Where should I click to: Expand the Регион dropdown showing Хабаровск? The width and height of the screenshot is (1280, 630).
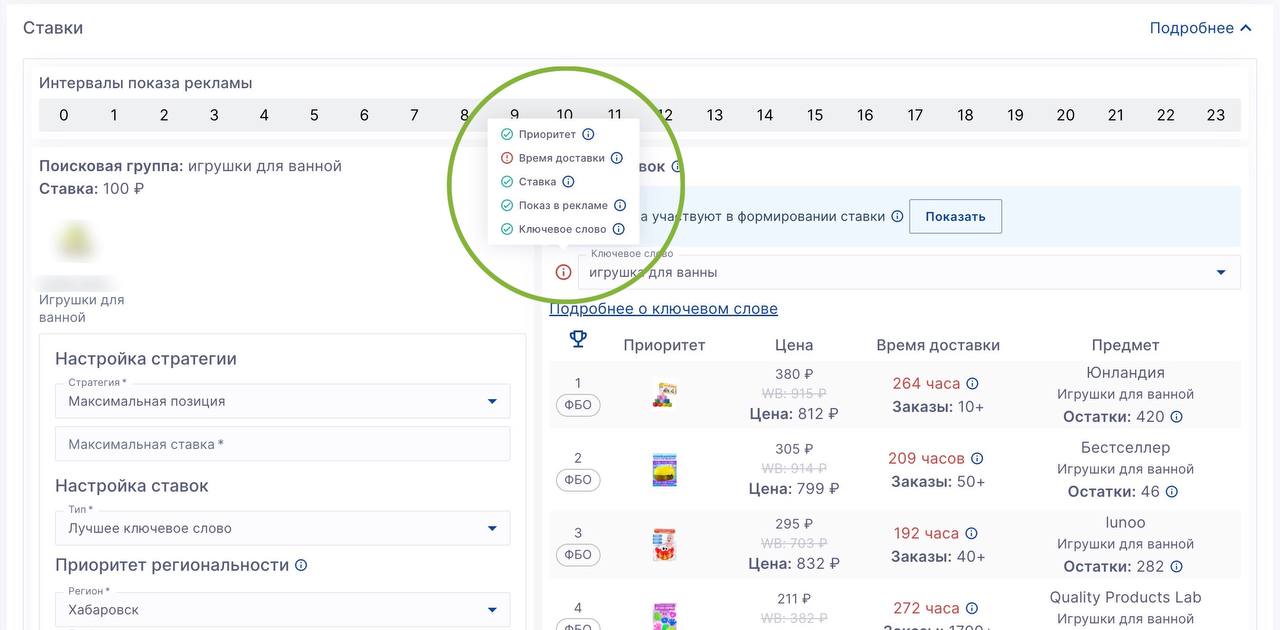(x=282, y=609)
